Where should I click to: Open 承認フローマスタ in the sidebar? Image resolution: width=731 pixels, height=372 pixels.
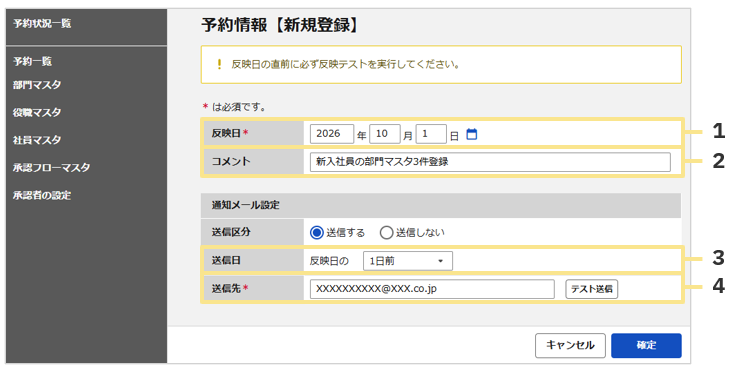[51, 167]
